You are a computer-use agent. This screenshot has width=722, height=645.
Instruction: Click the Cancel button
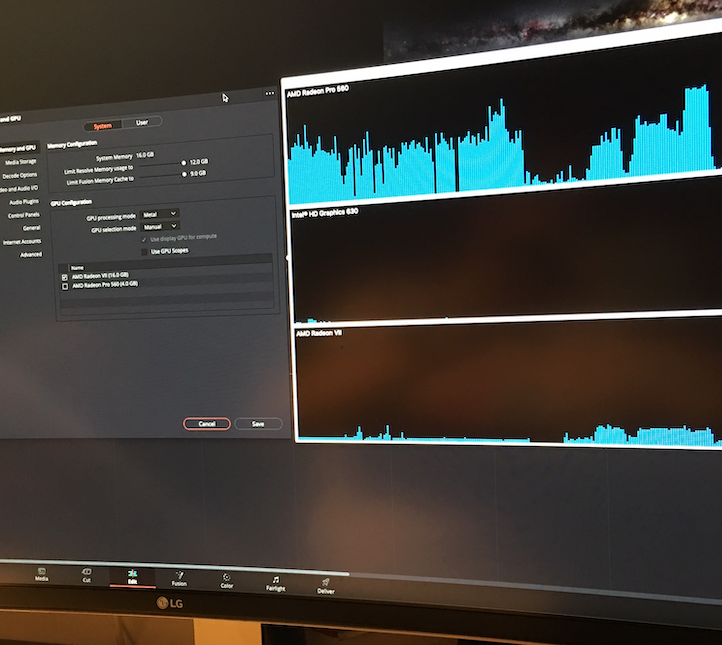(x=207, y=424)
